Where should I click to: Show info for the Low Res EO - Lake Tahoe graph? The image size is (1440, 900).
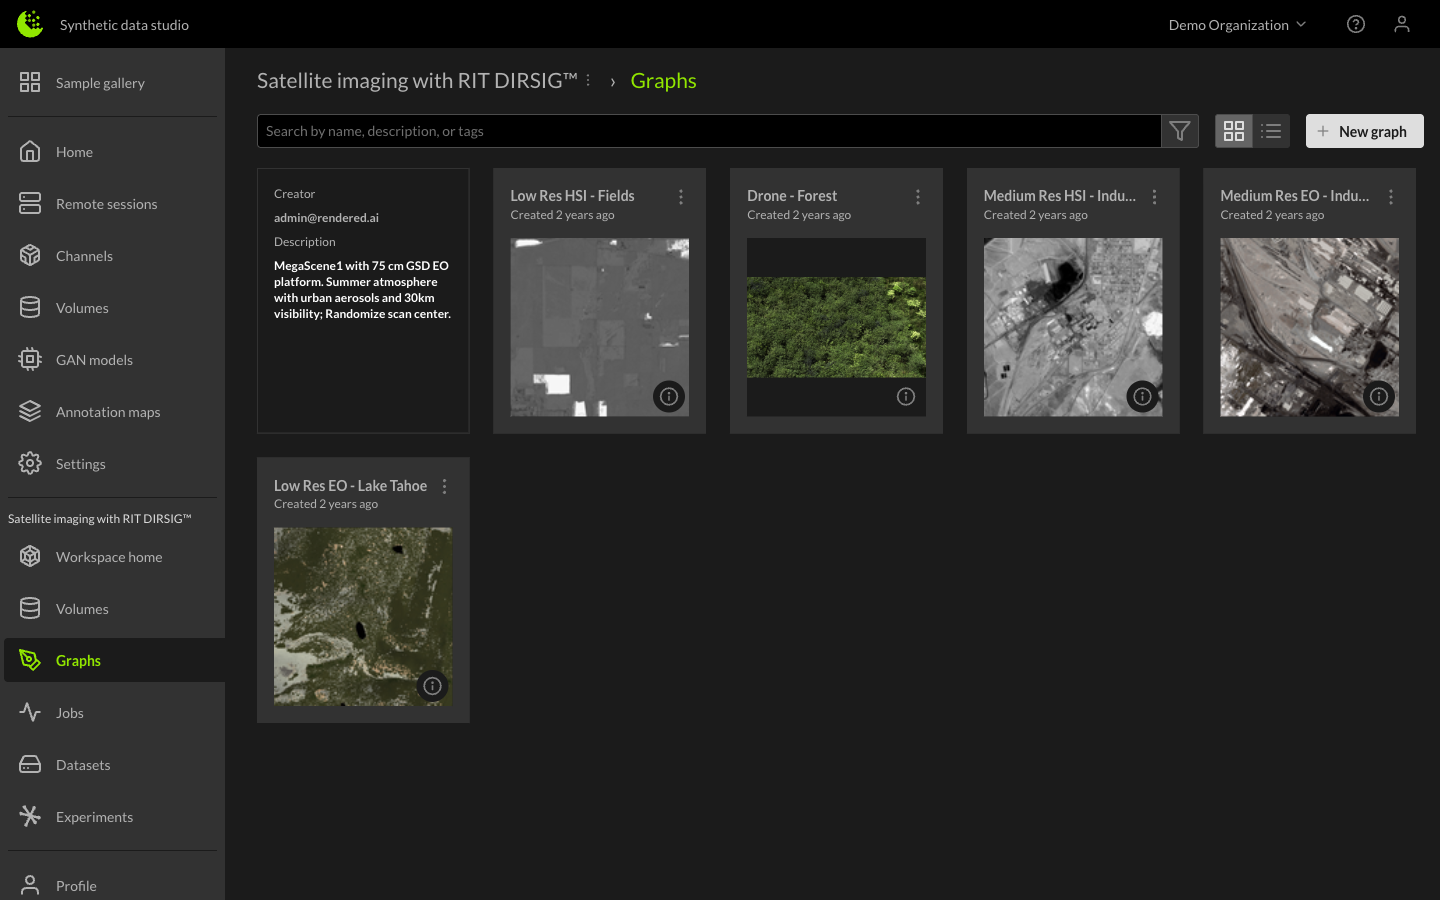[432, 686]
